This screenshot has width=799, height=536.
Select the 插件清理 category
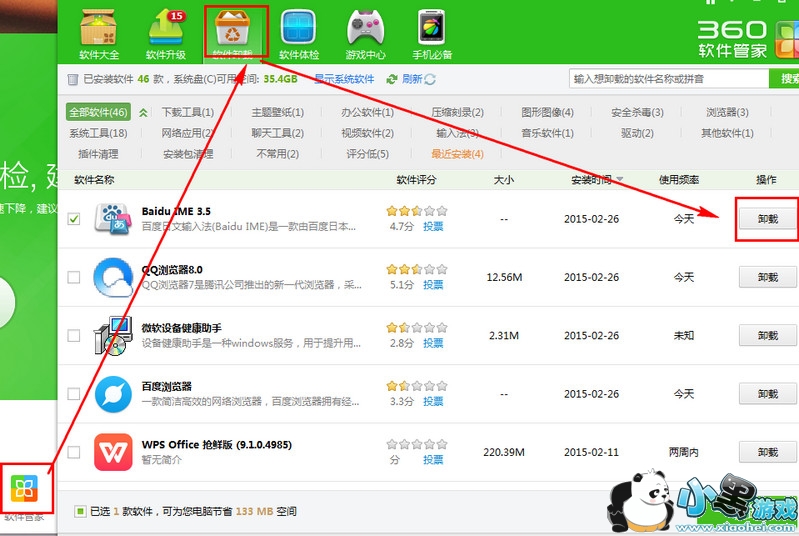[x=98, y=154]
